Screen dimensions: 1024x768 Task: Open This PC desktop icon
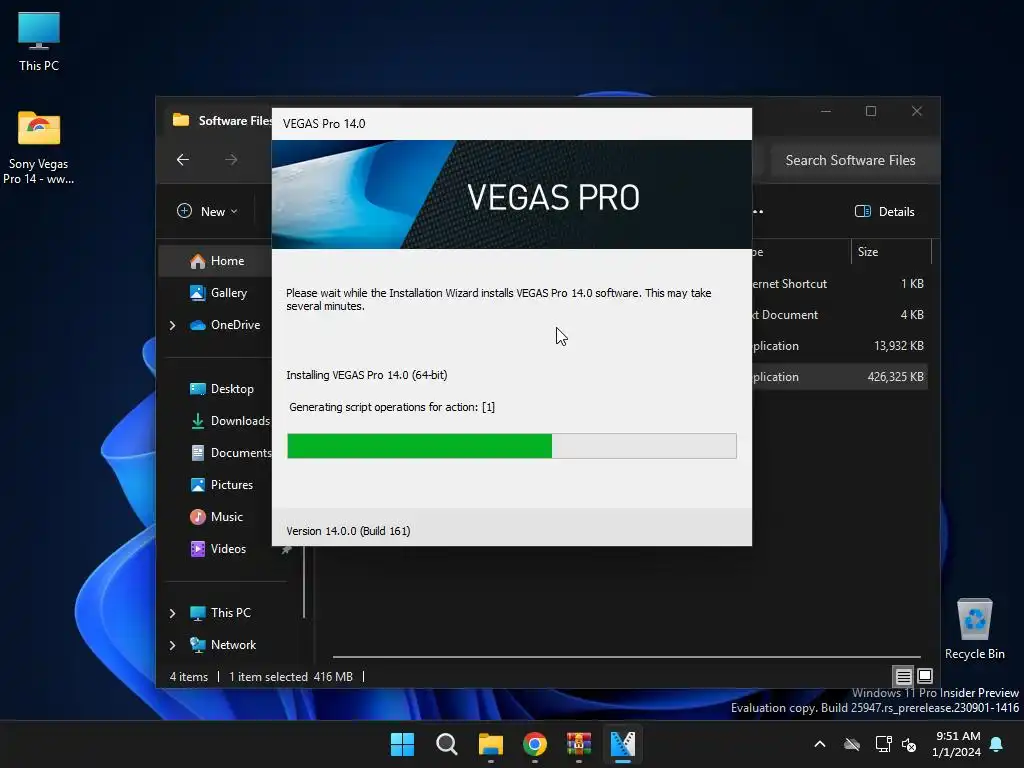[39, 42]
